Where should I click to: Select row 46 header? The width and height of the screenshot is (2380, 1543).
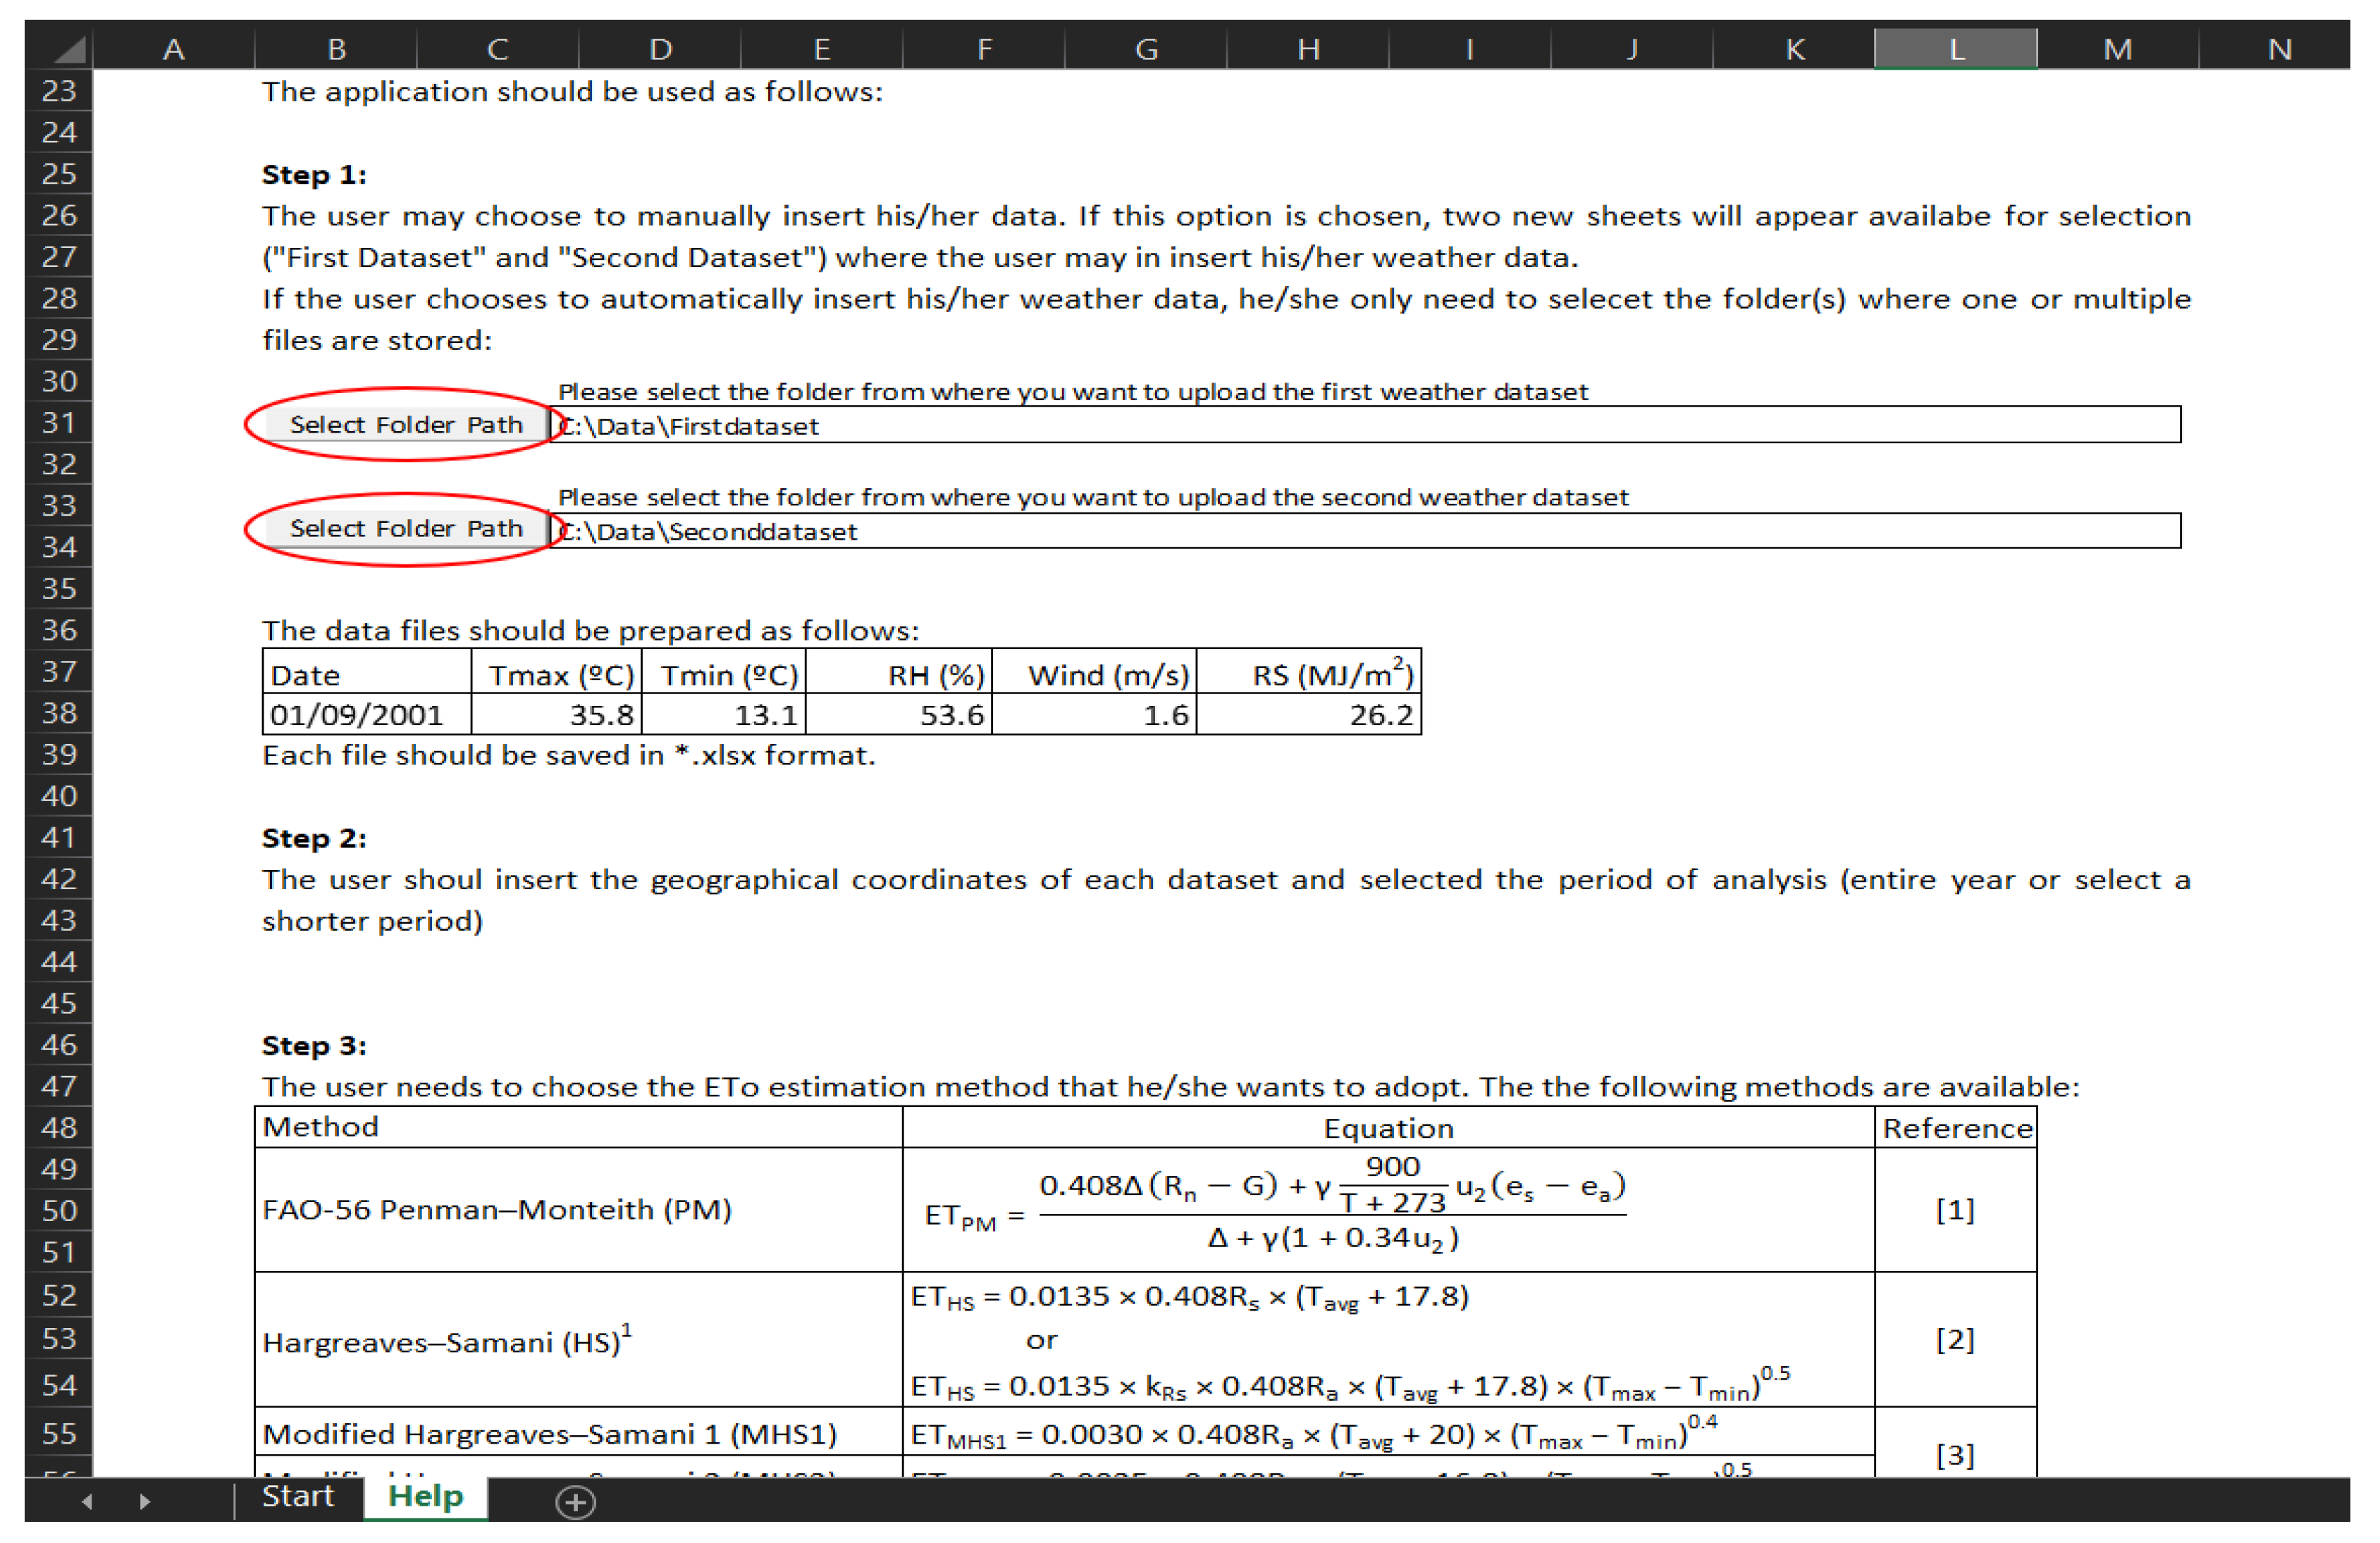pos(59,1045)
